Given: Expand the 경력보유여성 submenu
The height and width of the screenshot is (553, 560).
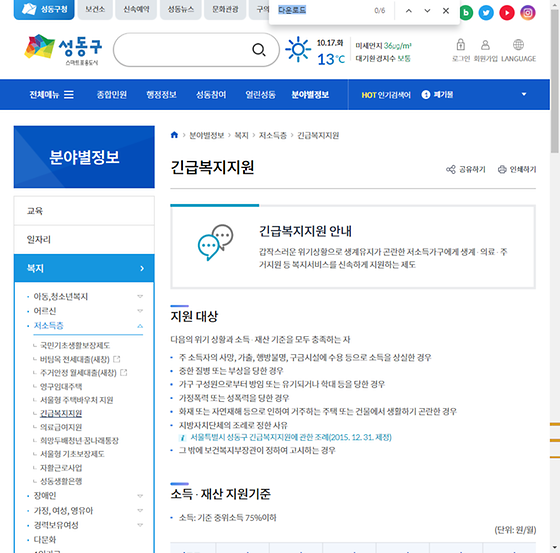Looking at the screenshot, I should 140,525.
